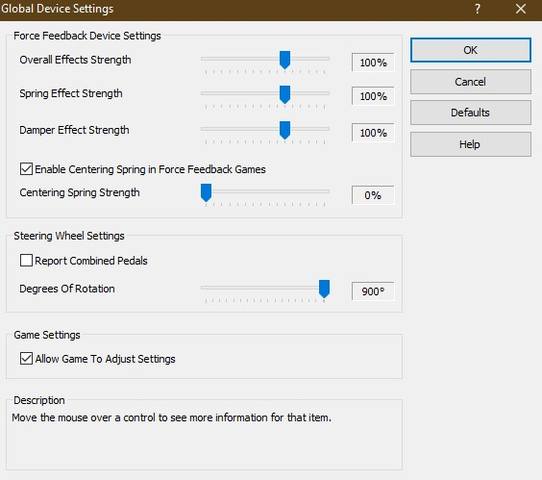Restore settings with the Defaults button

tap(470, 112)
